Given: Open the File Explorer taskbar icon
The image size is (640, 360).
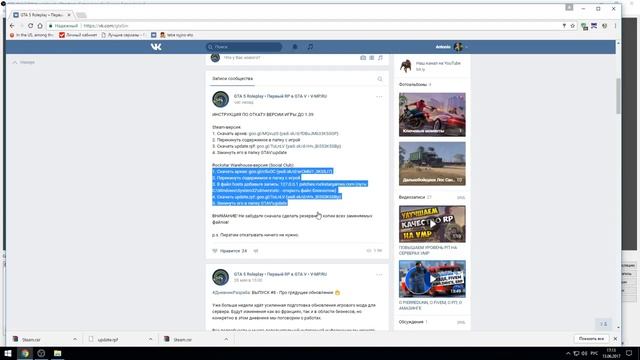Looking at the screenshot, I should [x=58, y=353].
